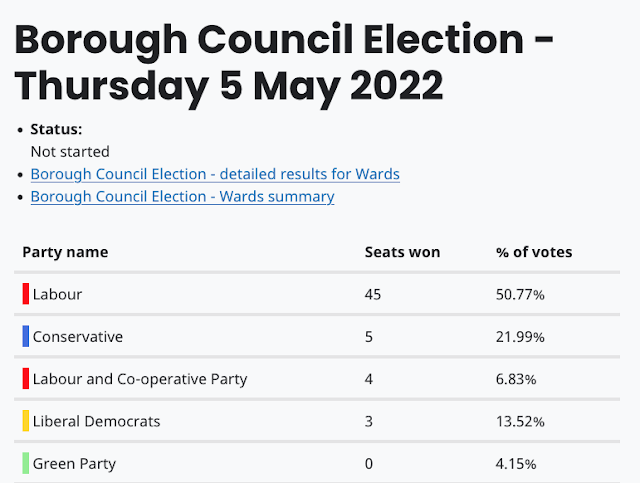
Task: Click the Seats won column header
Action: (402, 252)
